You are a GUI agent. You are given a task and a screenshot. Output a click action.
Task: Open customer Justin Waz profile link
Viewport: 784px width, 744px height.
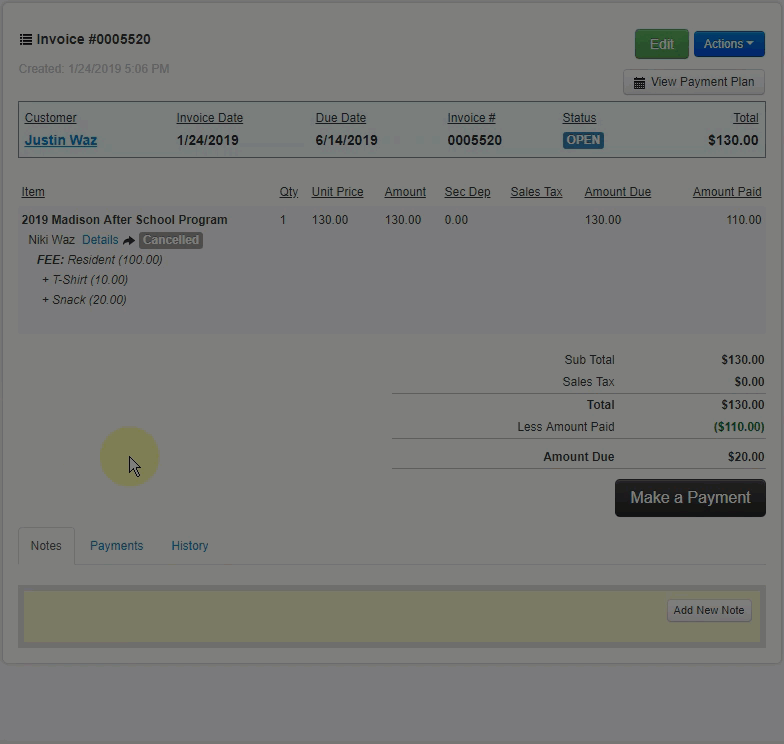pyautogui.click(x=61, y=140)
